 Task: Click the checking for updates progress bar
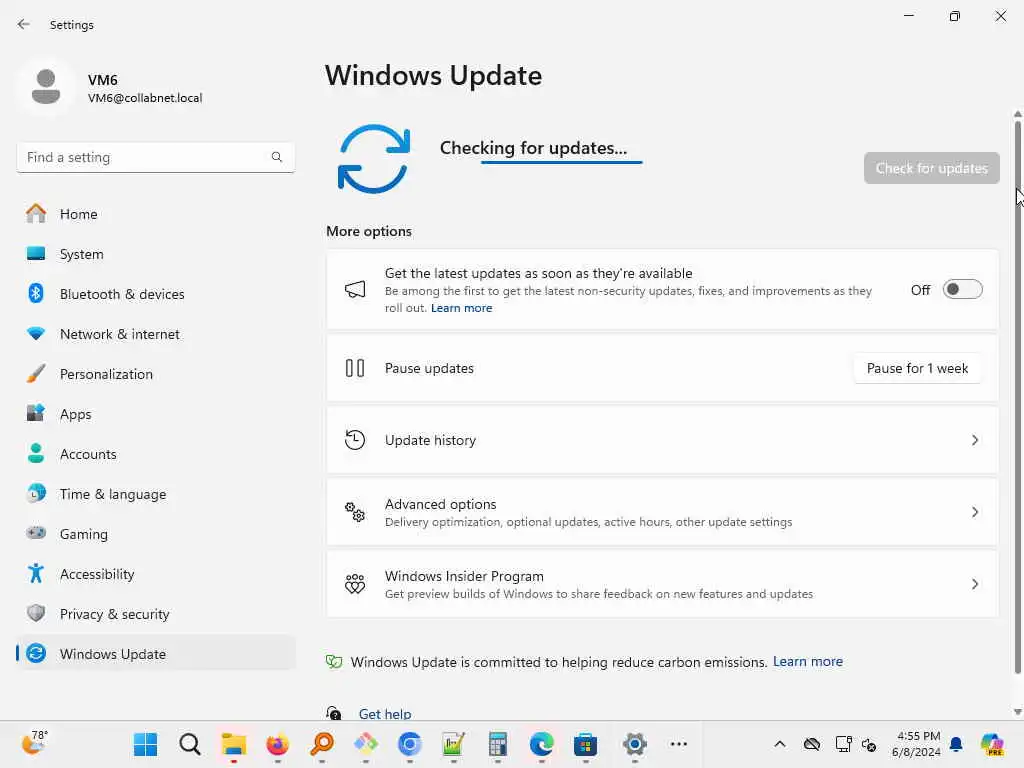(562, 162)
